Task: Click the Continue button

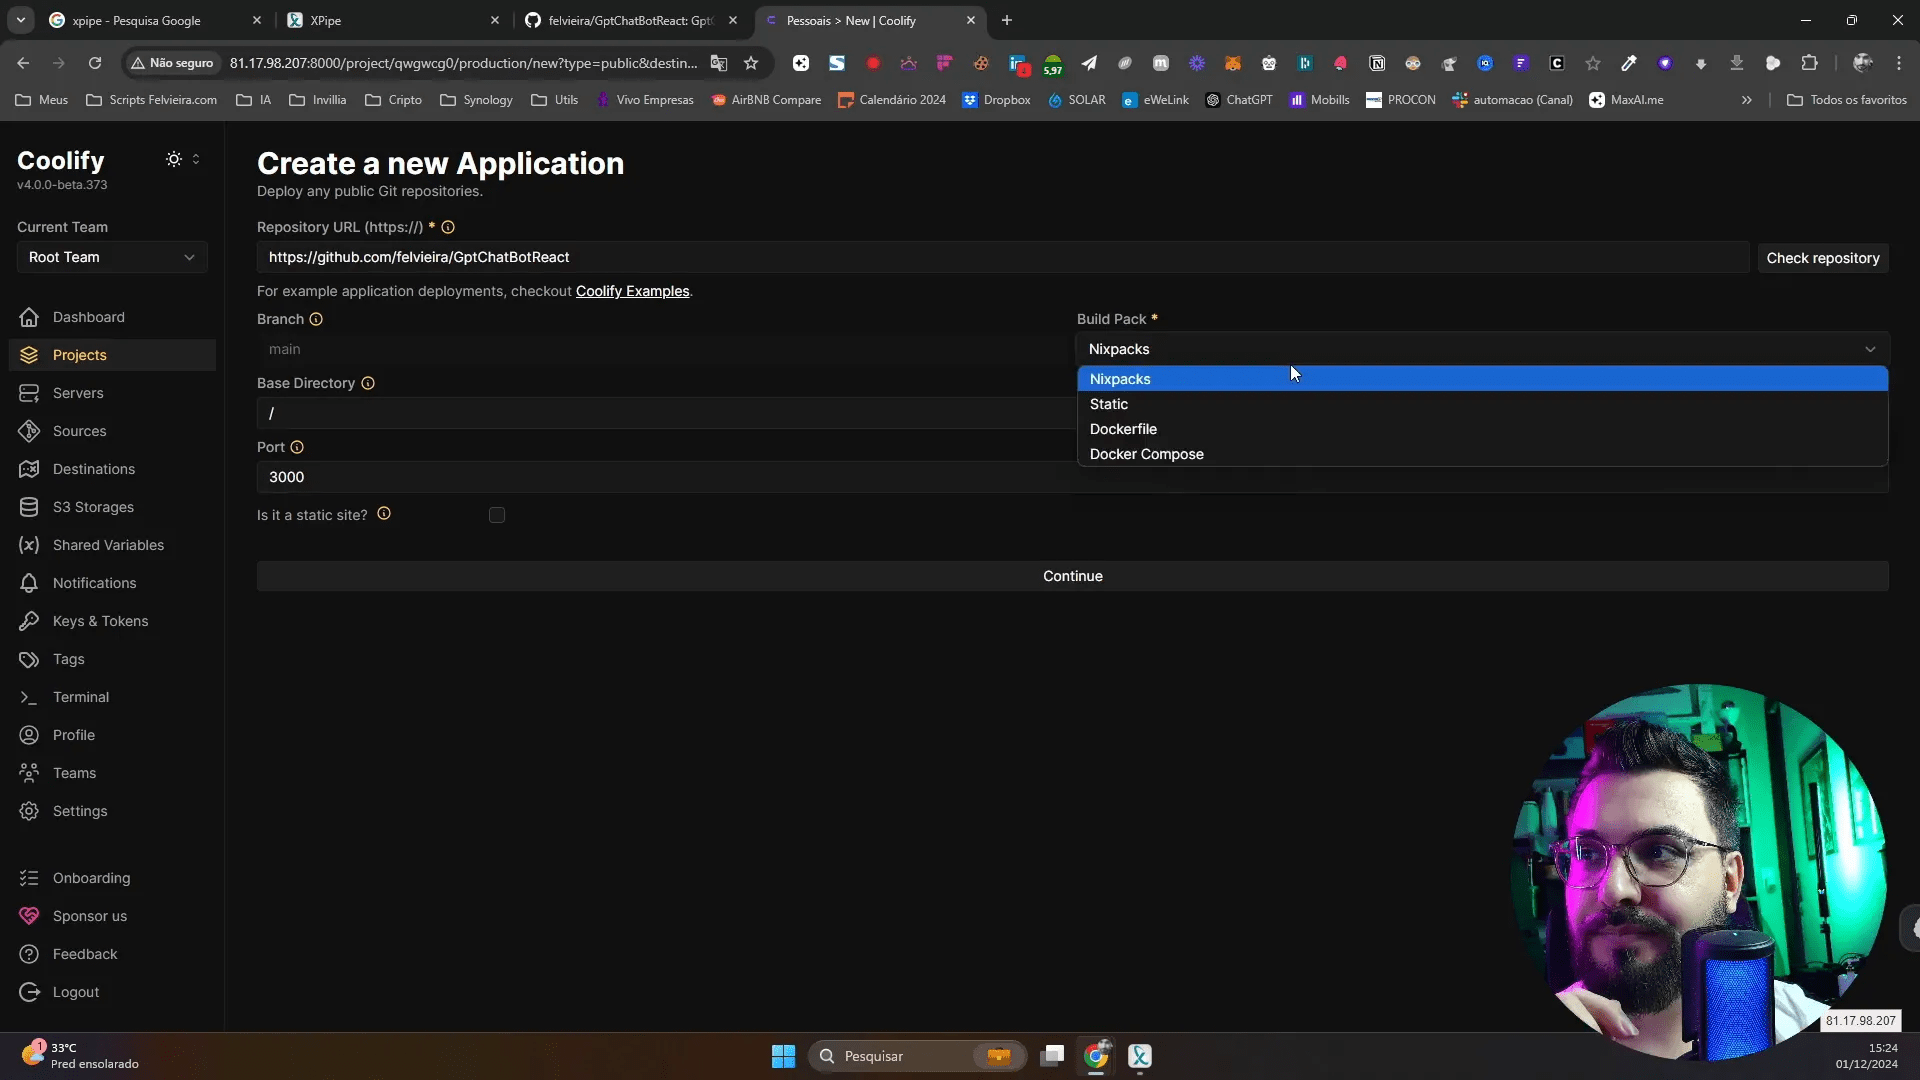Action: (1072, 576)
